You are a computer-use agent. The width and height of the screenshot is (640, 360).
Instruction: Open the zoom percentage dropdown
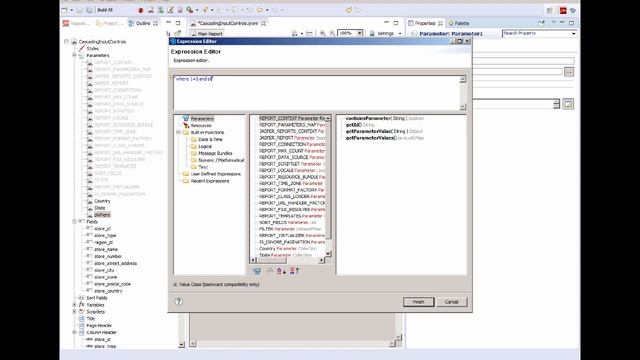tap(359, 33)
